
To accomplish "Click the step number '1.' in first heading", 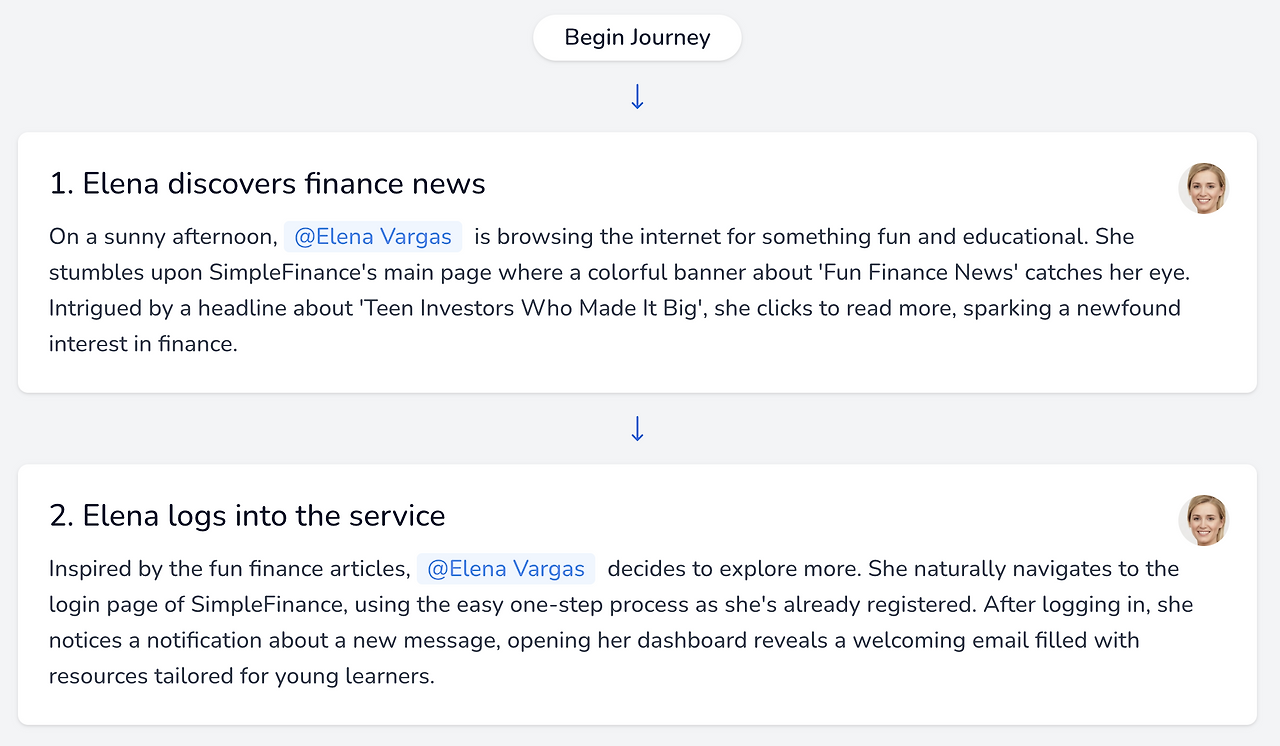I will pyautogui.click(x=62, y=184).
